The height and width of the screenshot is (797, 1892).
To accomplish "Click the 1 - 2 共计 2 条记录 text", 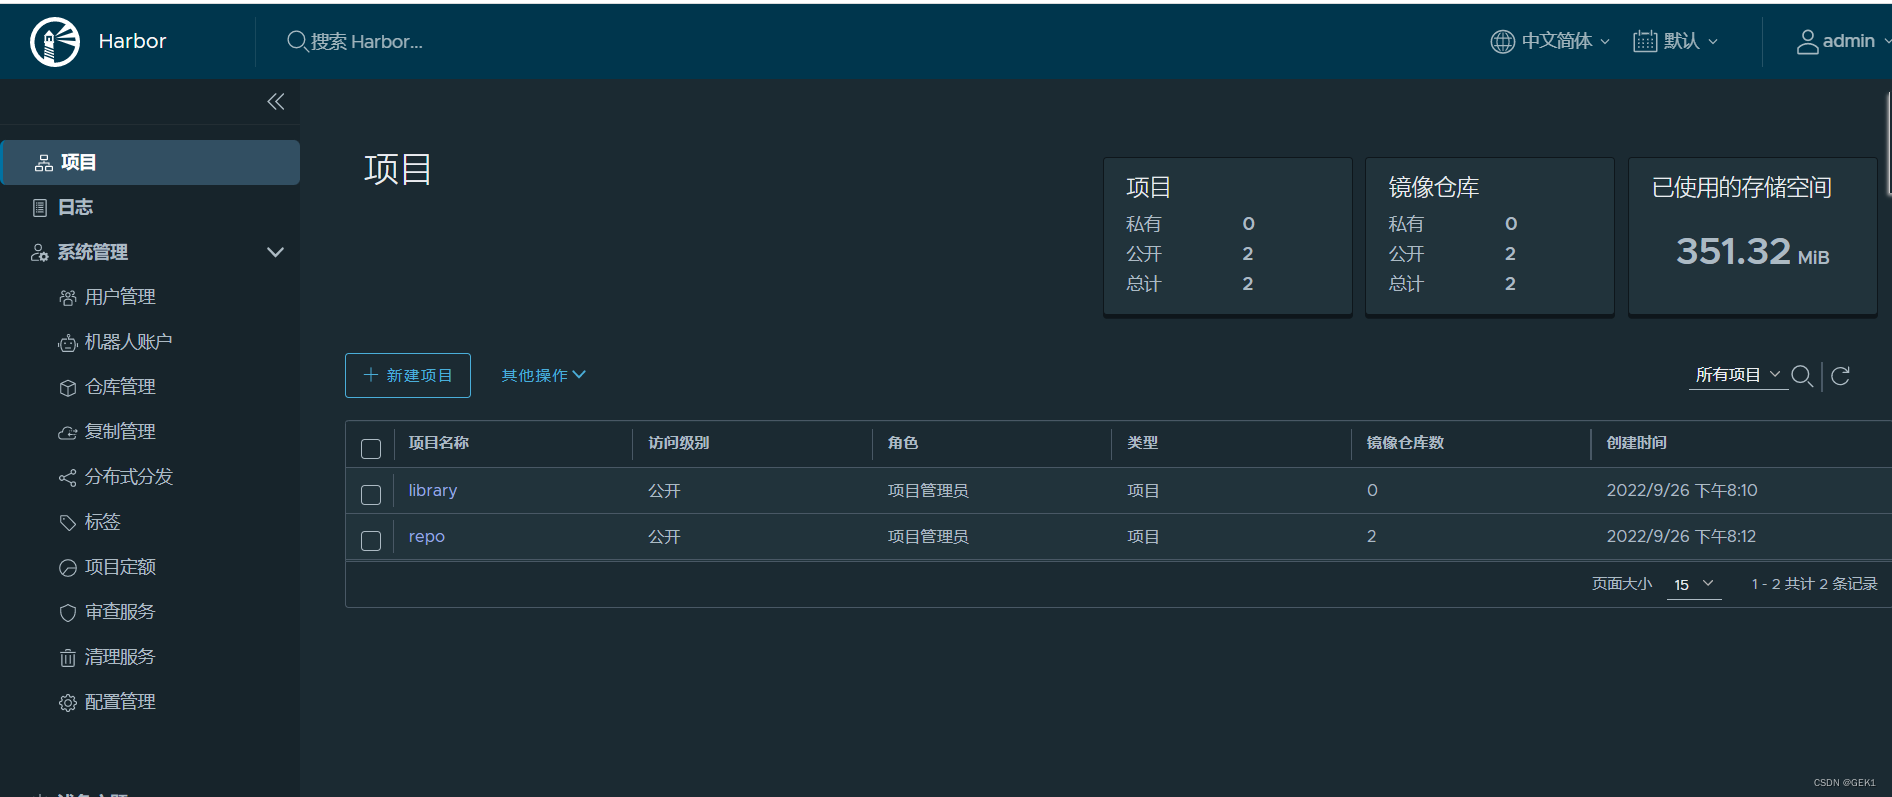I will 1814,584.
